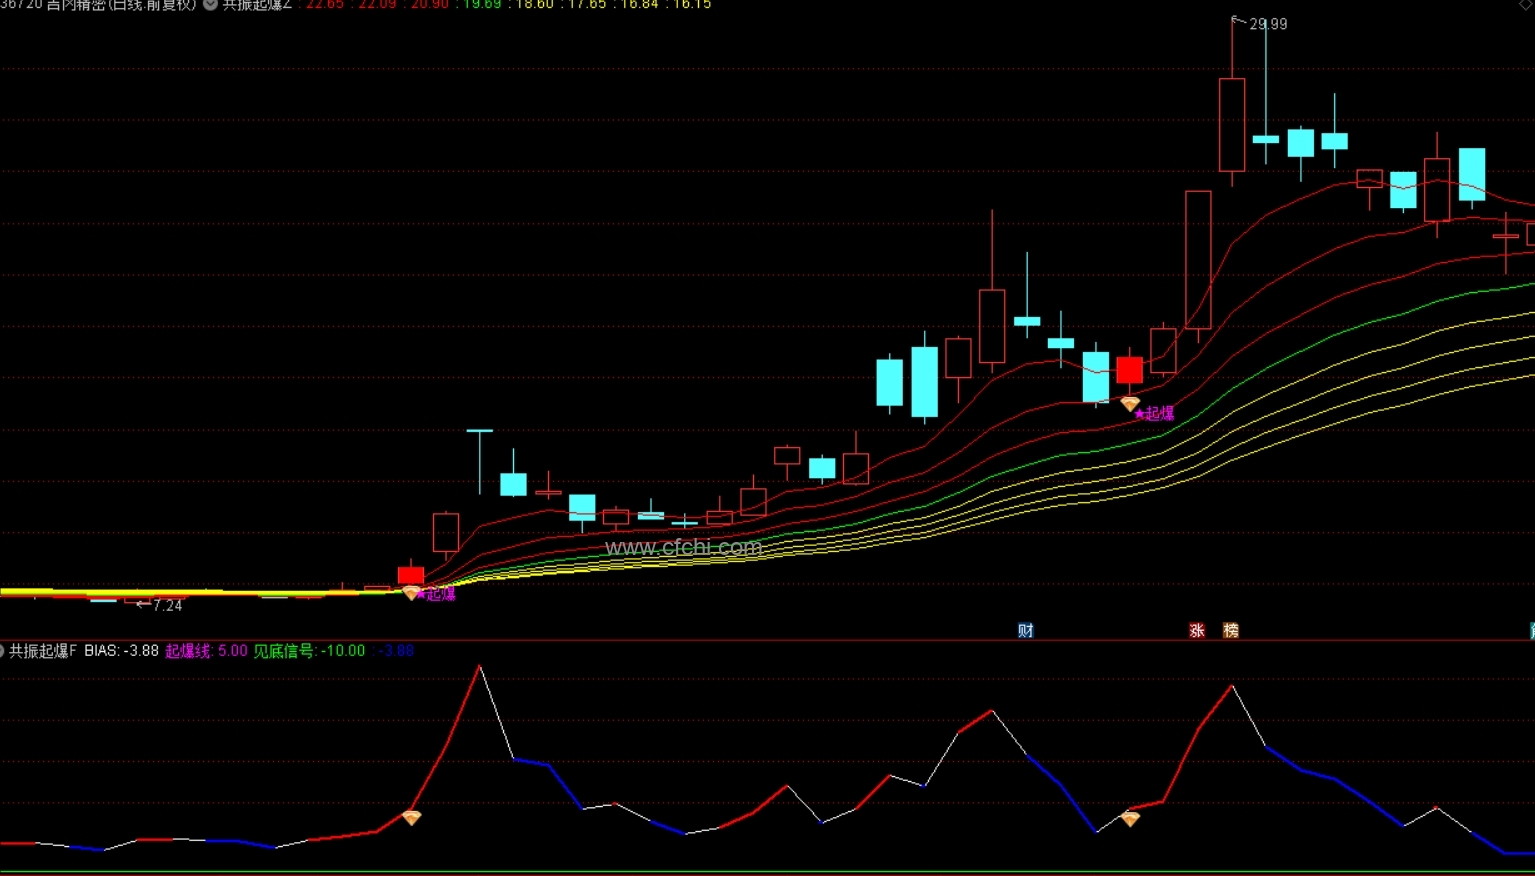Click the magenta ★起爆 label near second signal
The height and width of the screenshot is (876, 1535).
1154,413
